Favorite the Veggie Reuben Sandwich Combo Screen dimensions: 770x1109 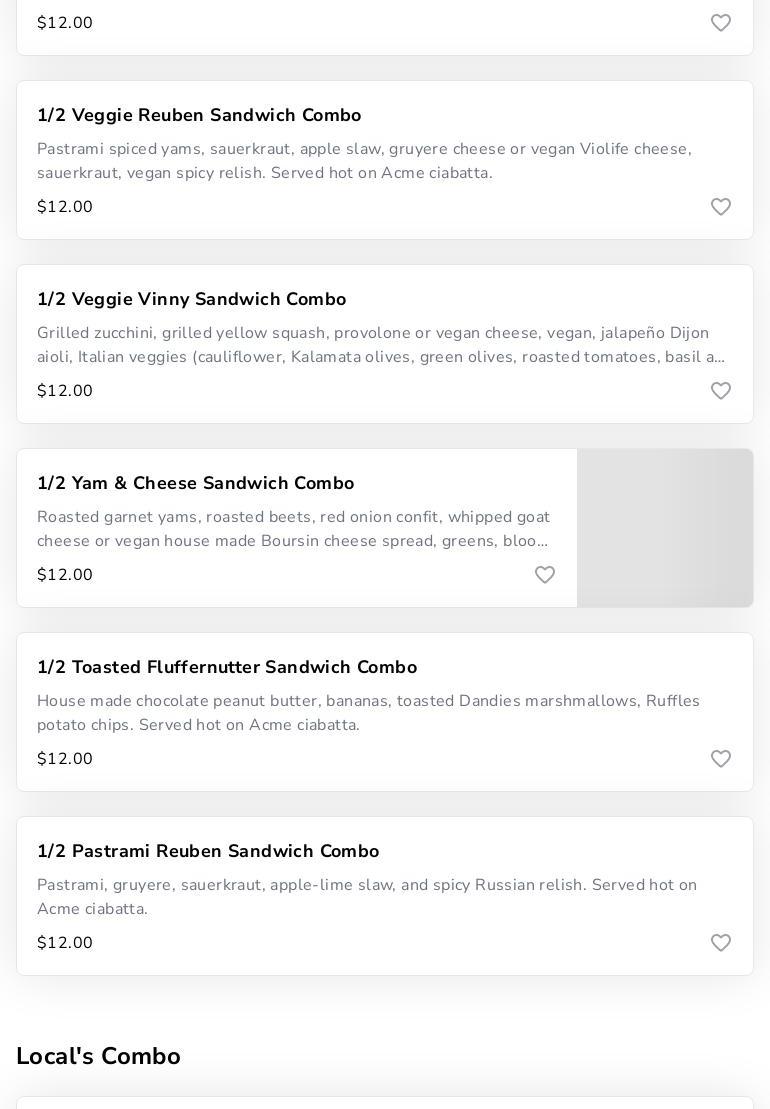(x=721, y=207)
